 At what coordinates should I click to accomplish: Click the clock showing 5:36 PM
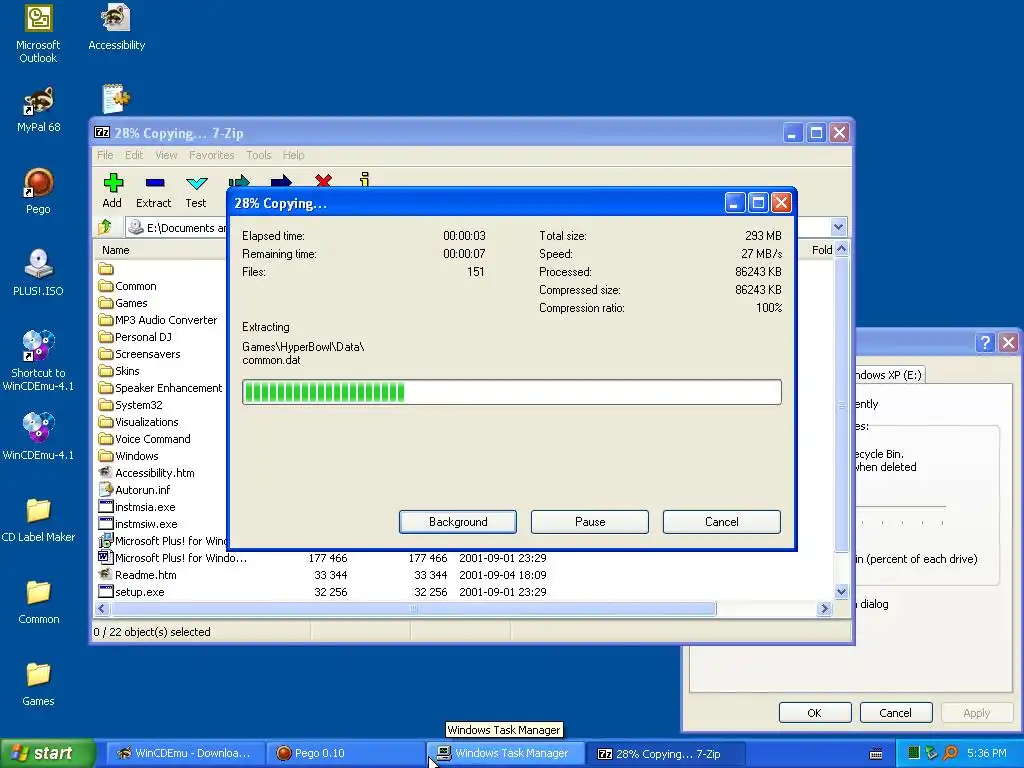tap(986, 753)
